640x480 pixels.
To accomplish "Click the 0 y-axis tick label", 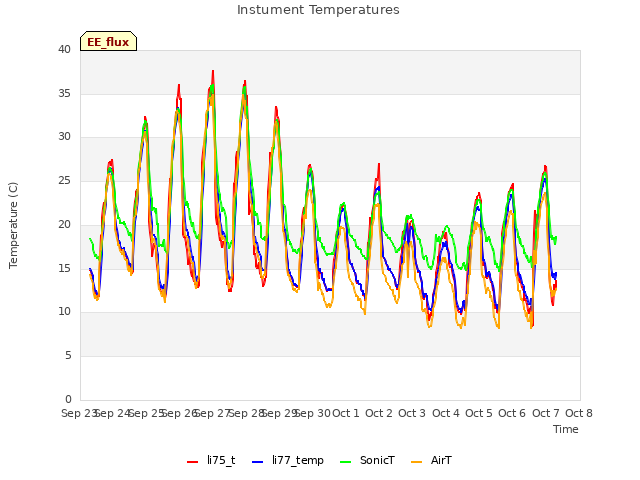I will 68,399.
